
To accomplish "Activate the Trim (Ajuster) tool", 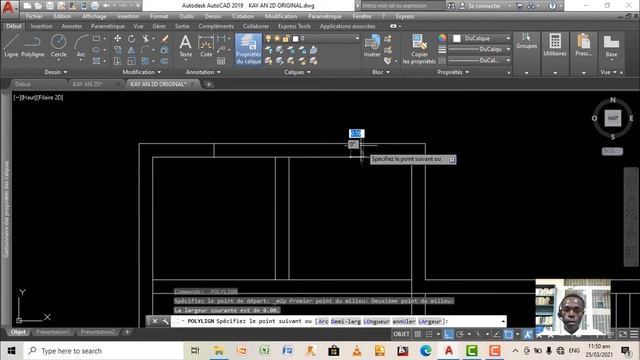I will [x=146, y=38].
